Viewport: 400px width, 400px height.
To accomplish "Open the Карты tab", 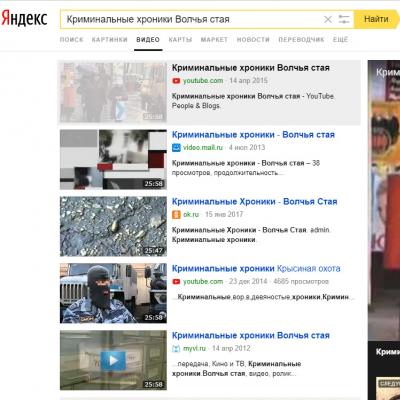I will [180, 40].
